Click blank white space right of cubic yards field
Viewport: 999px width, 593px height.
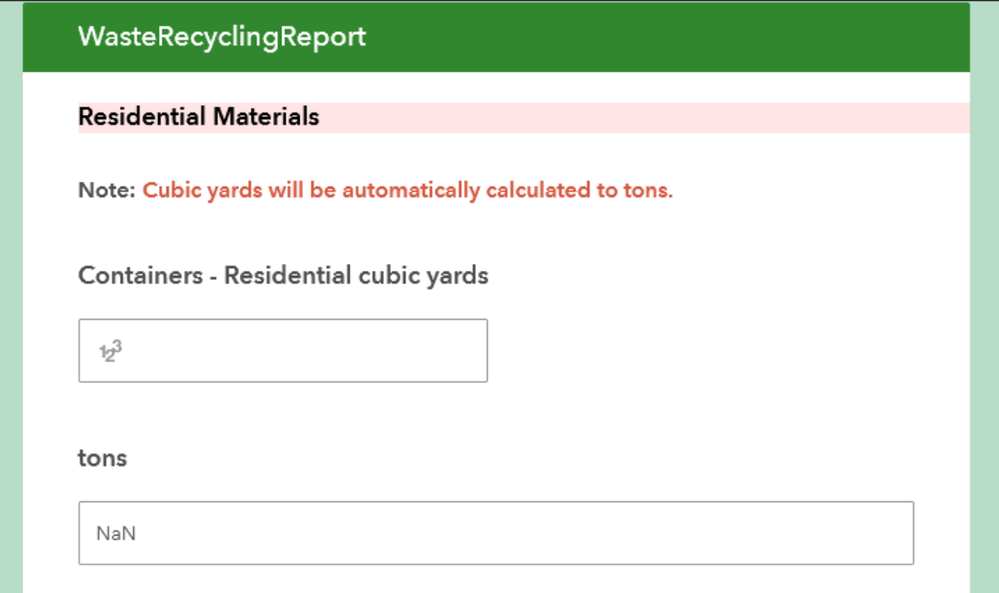[720, 351]
